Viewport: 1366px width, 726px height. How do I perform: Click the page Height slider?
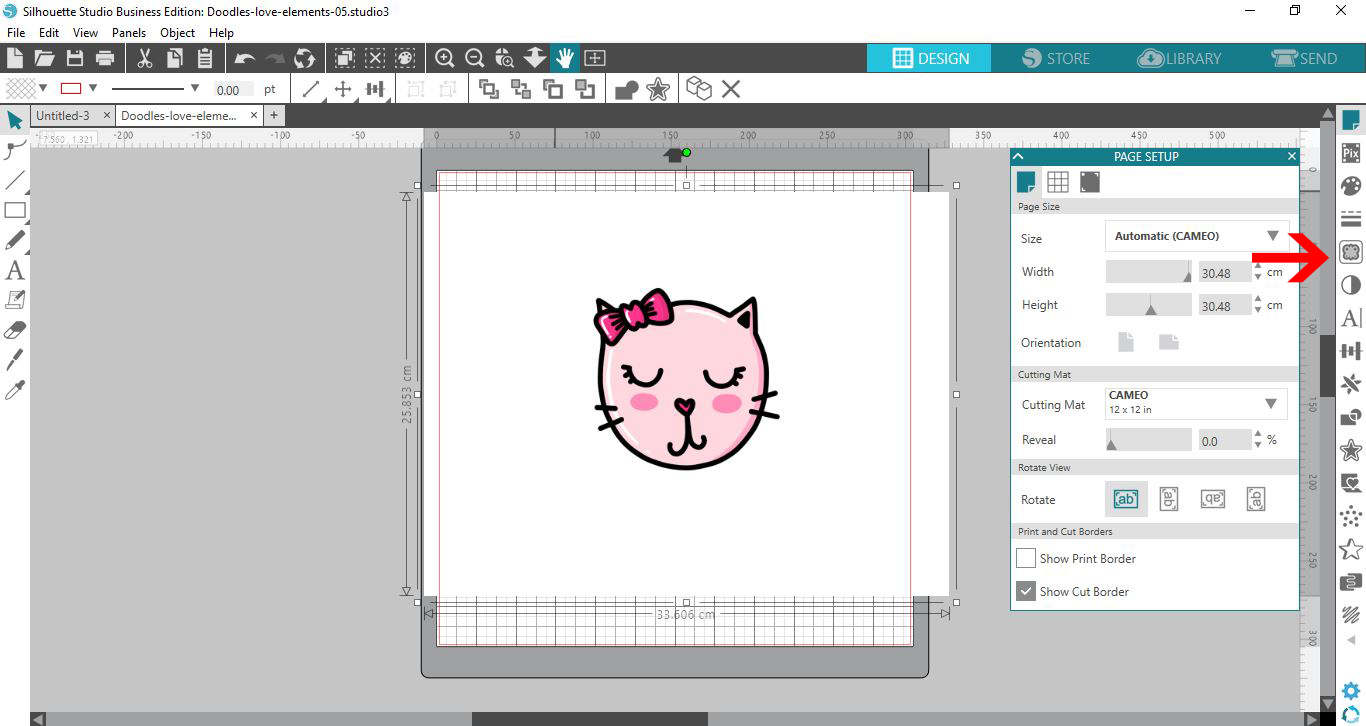coord(1149,305)
